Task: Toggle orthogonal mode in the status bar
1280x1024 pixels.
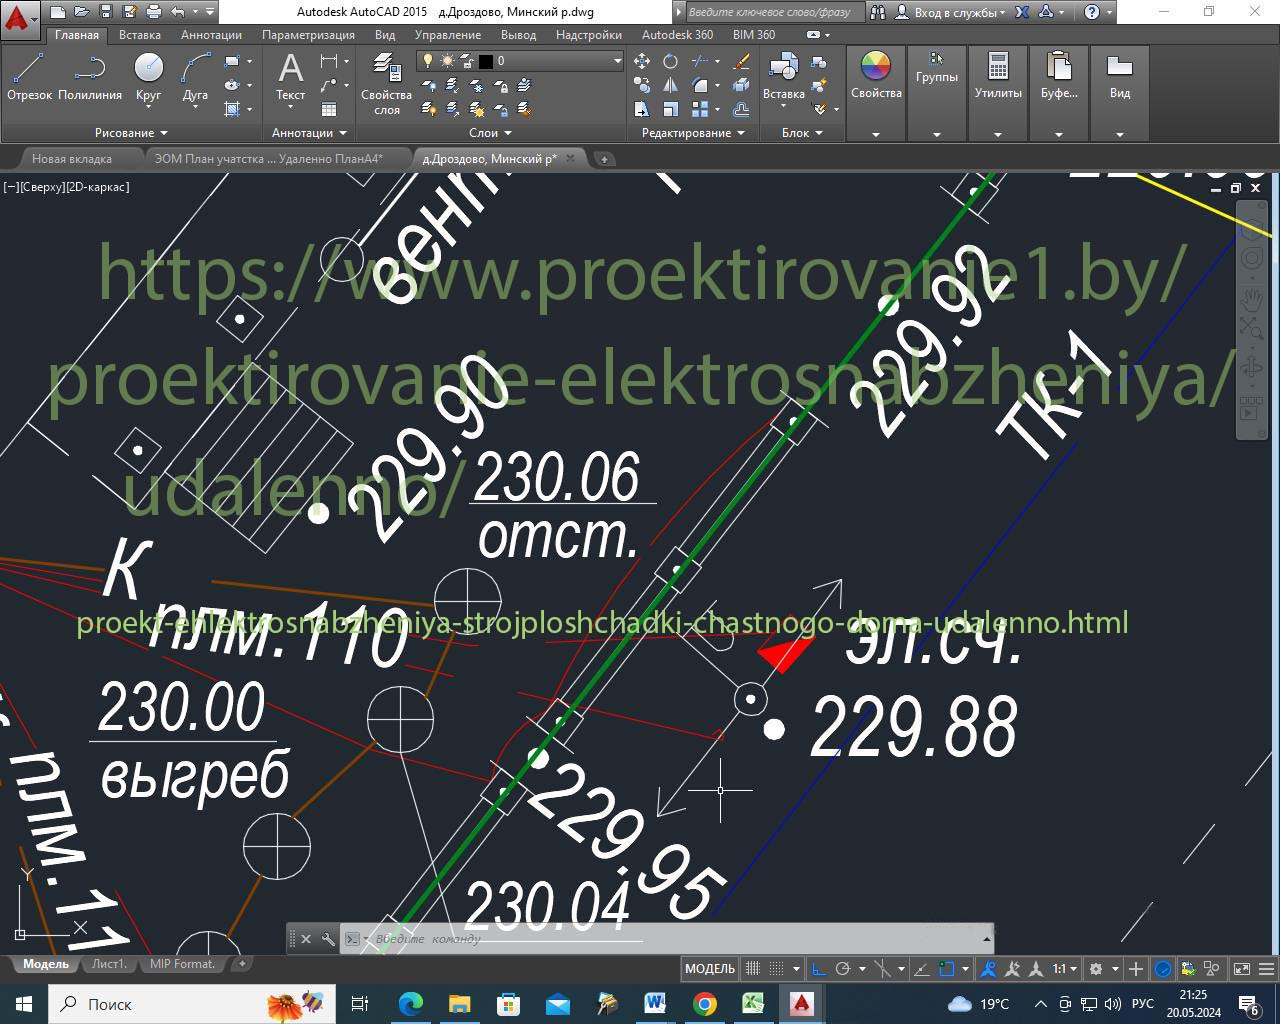Action: [x=818, y=969]
